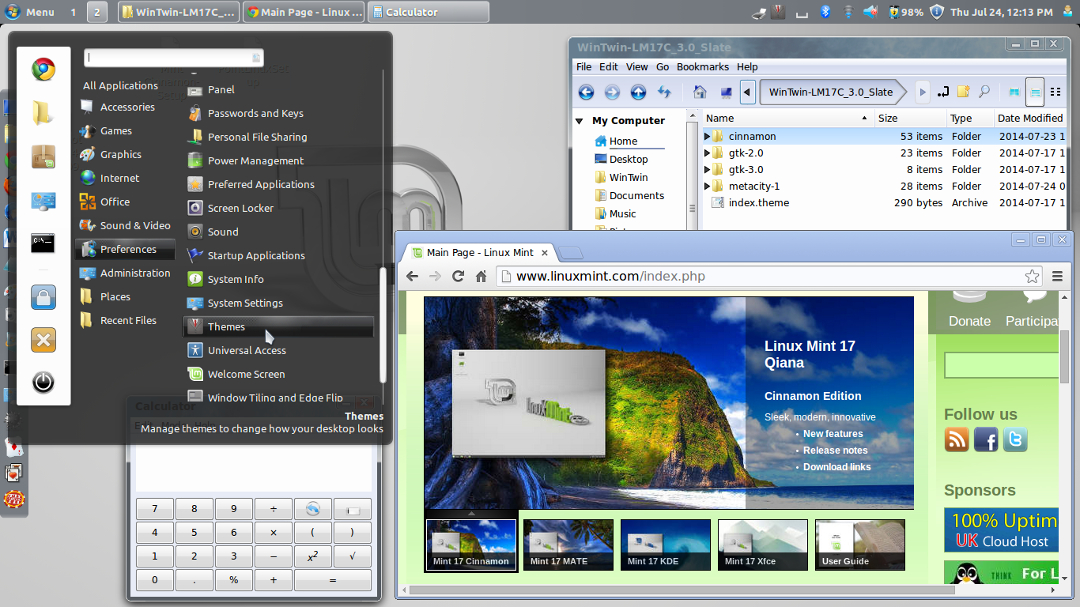Click the orange logout X icon
The image size is (1080, 607).
(43, 340)
